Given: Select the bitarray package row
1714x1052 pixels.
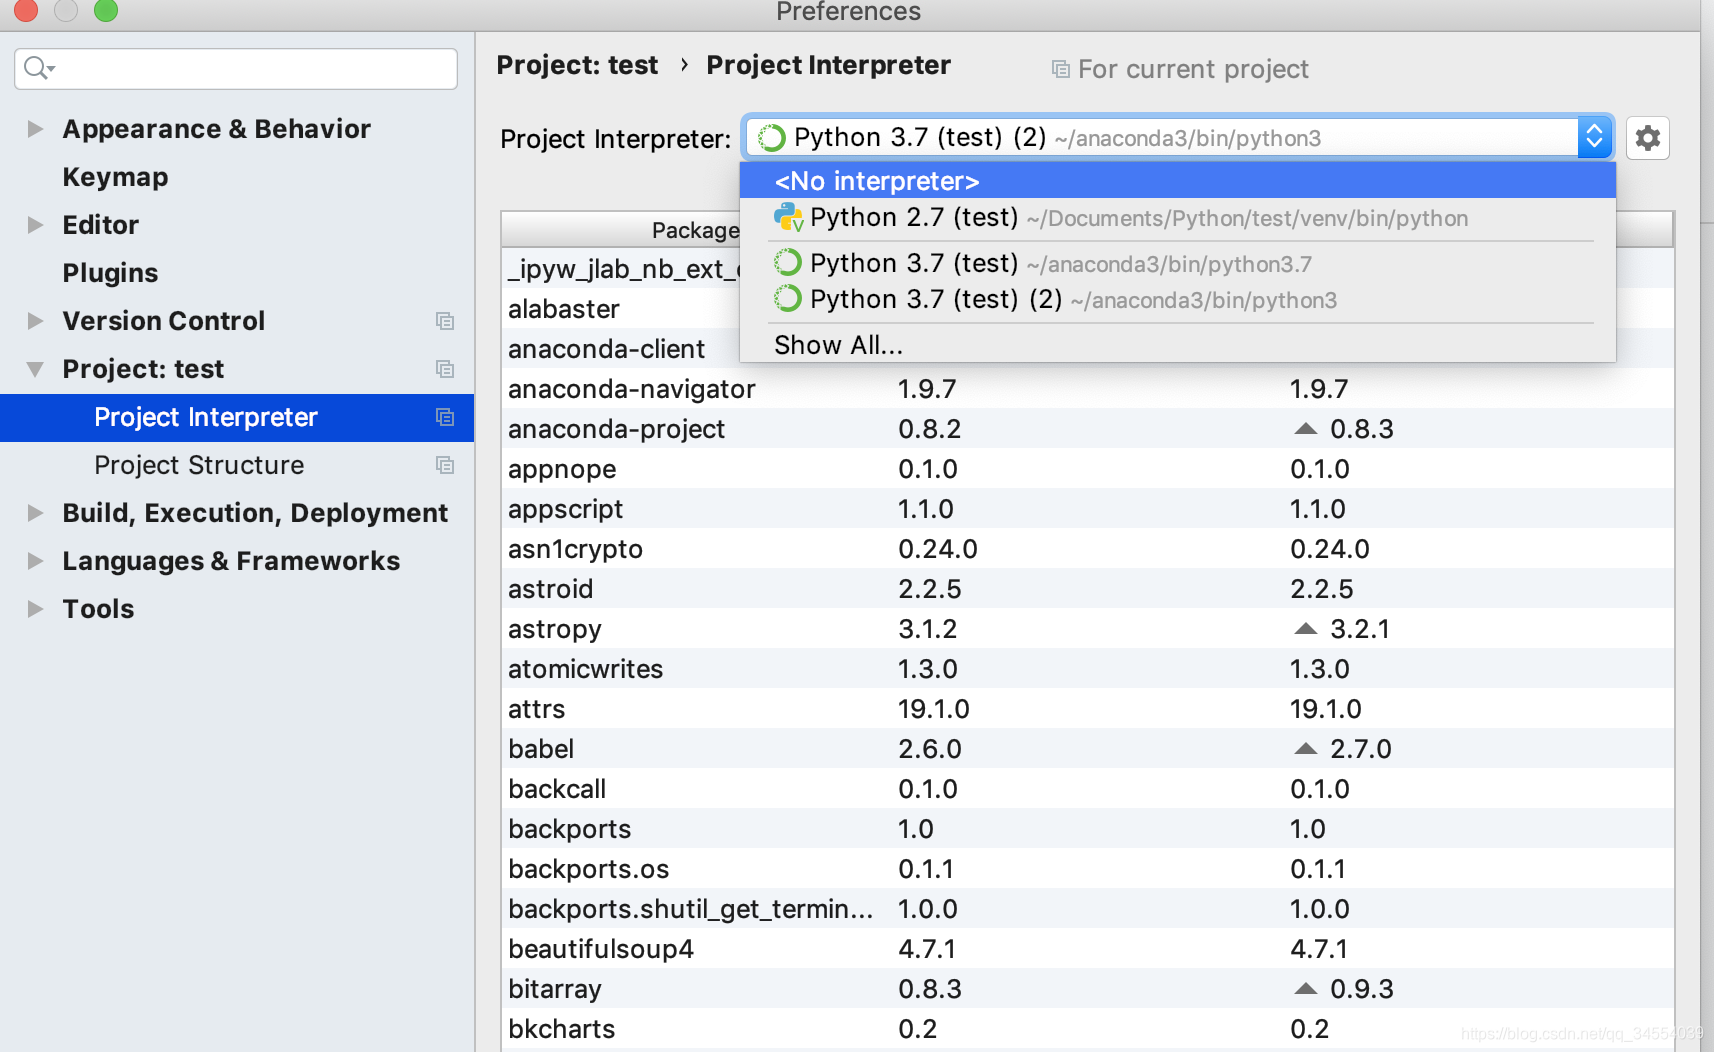Looking at the screenshot, I should [x=1087, y=989].
